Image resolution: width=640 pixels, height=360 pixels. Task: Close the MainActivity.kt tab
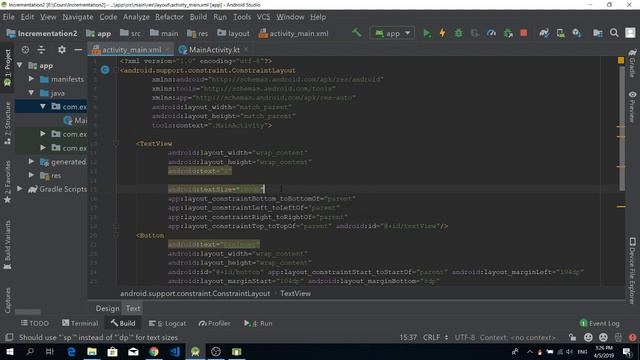pyautogui.click(x=246, y=49)
